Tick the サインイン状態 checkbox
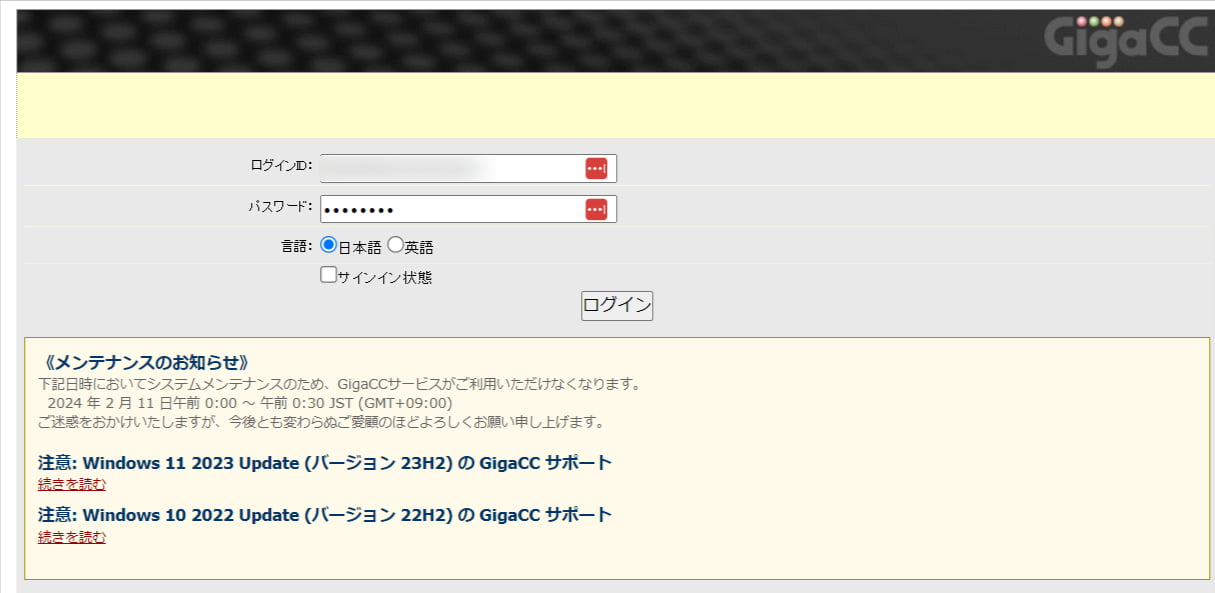Viewport: 1215px width, 593px height. coord(328,275)
